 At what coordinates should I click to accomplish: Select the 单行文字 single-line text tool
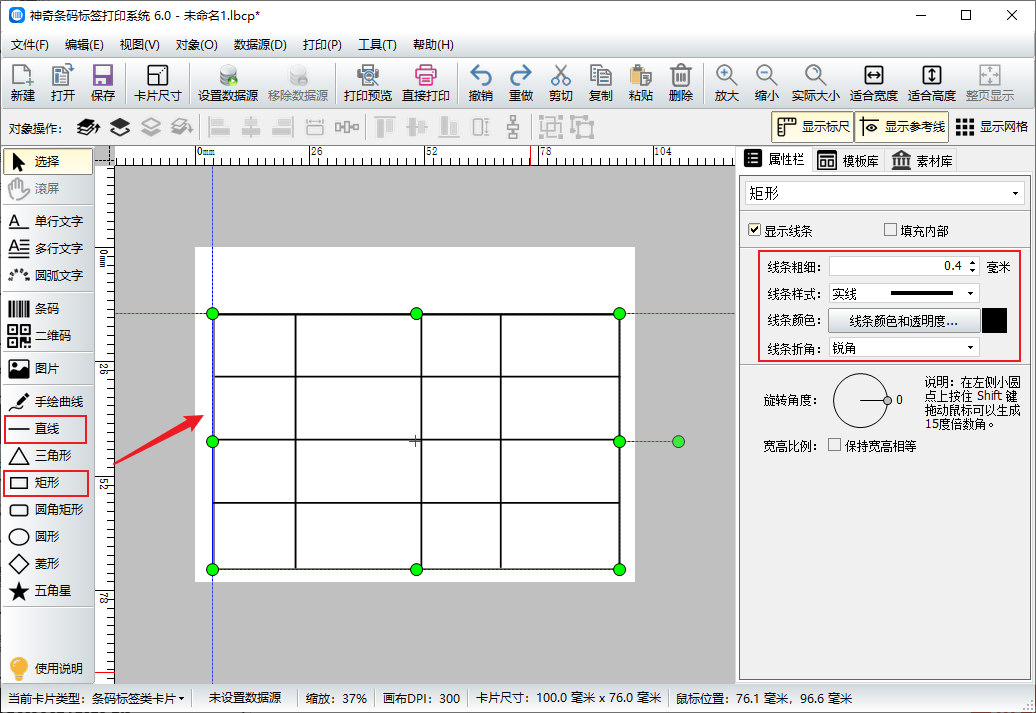[x=45, y=221]
